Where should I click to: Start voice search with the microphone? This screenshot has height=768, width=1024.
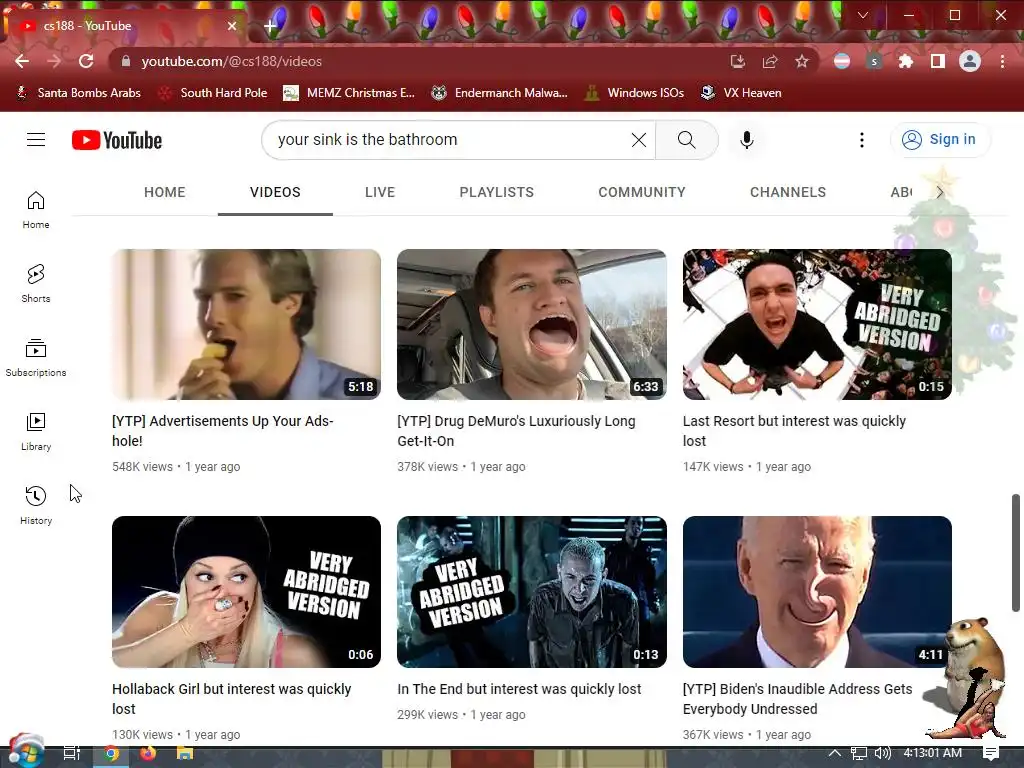coord(746,140)
